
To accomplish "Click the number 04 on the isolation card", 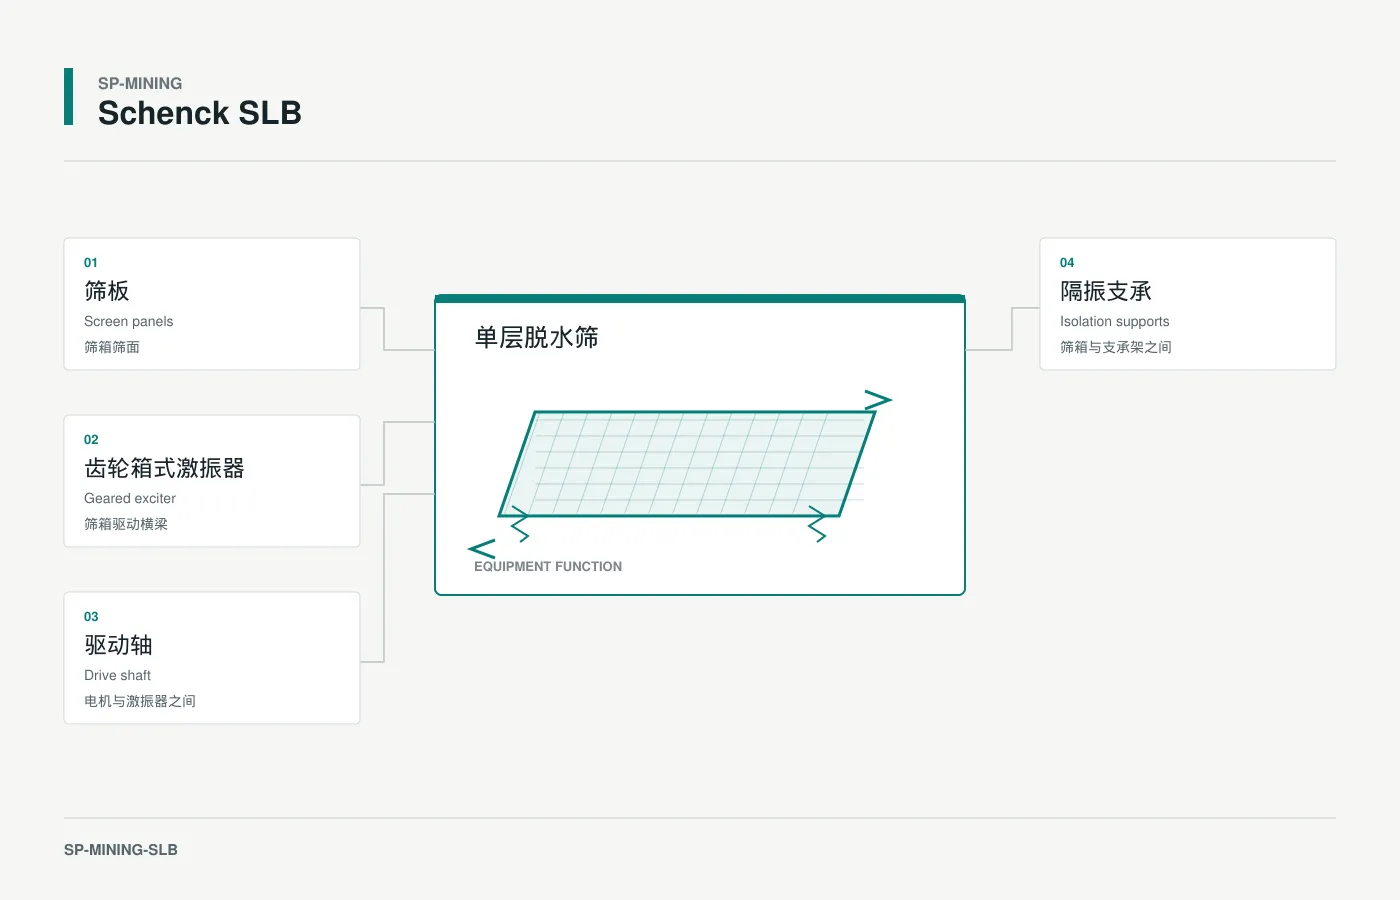I will (x=1067, y=263).
